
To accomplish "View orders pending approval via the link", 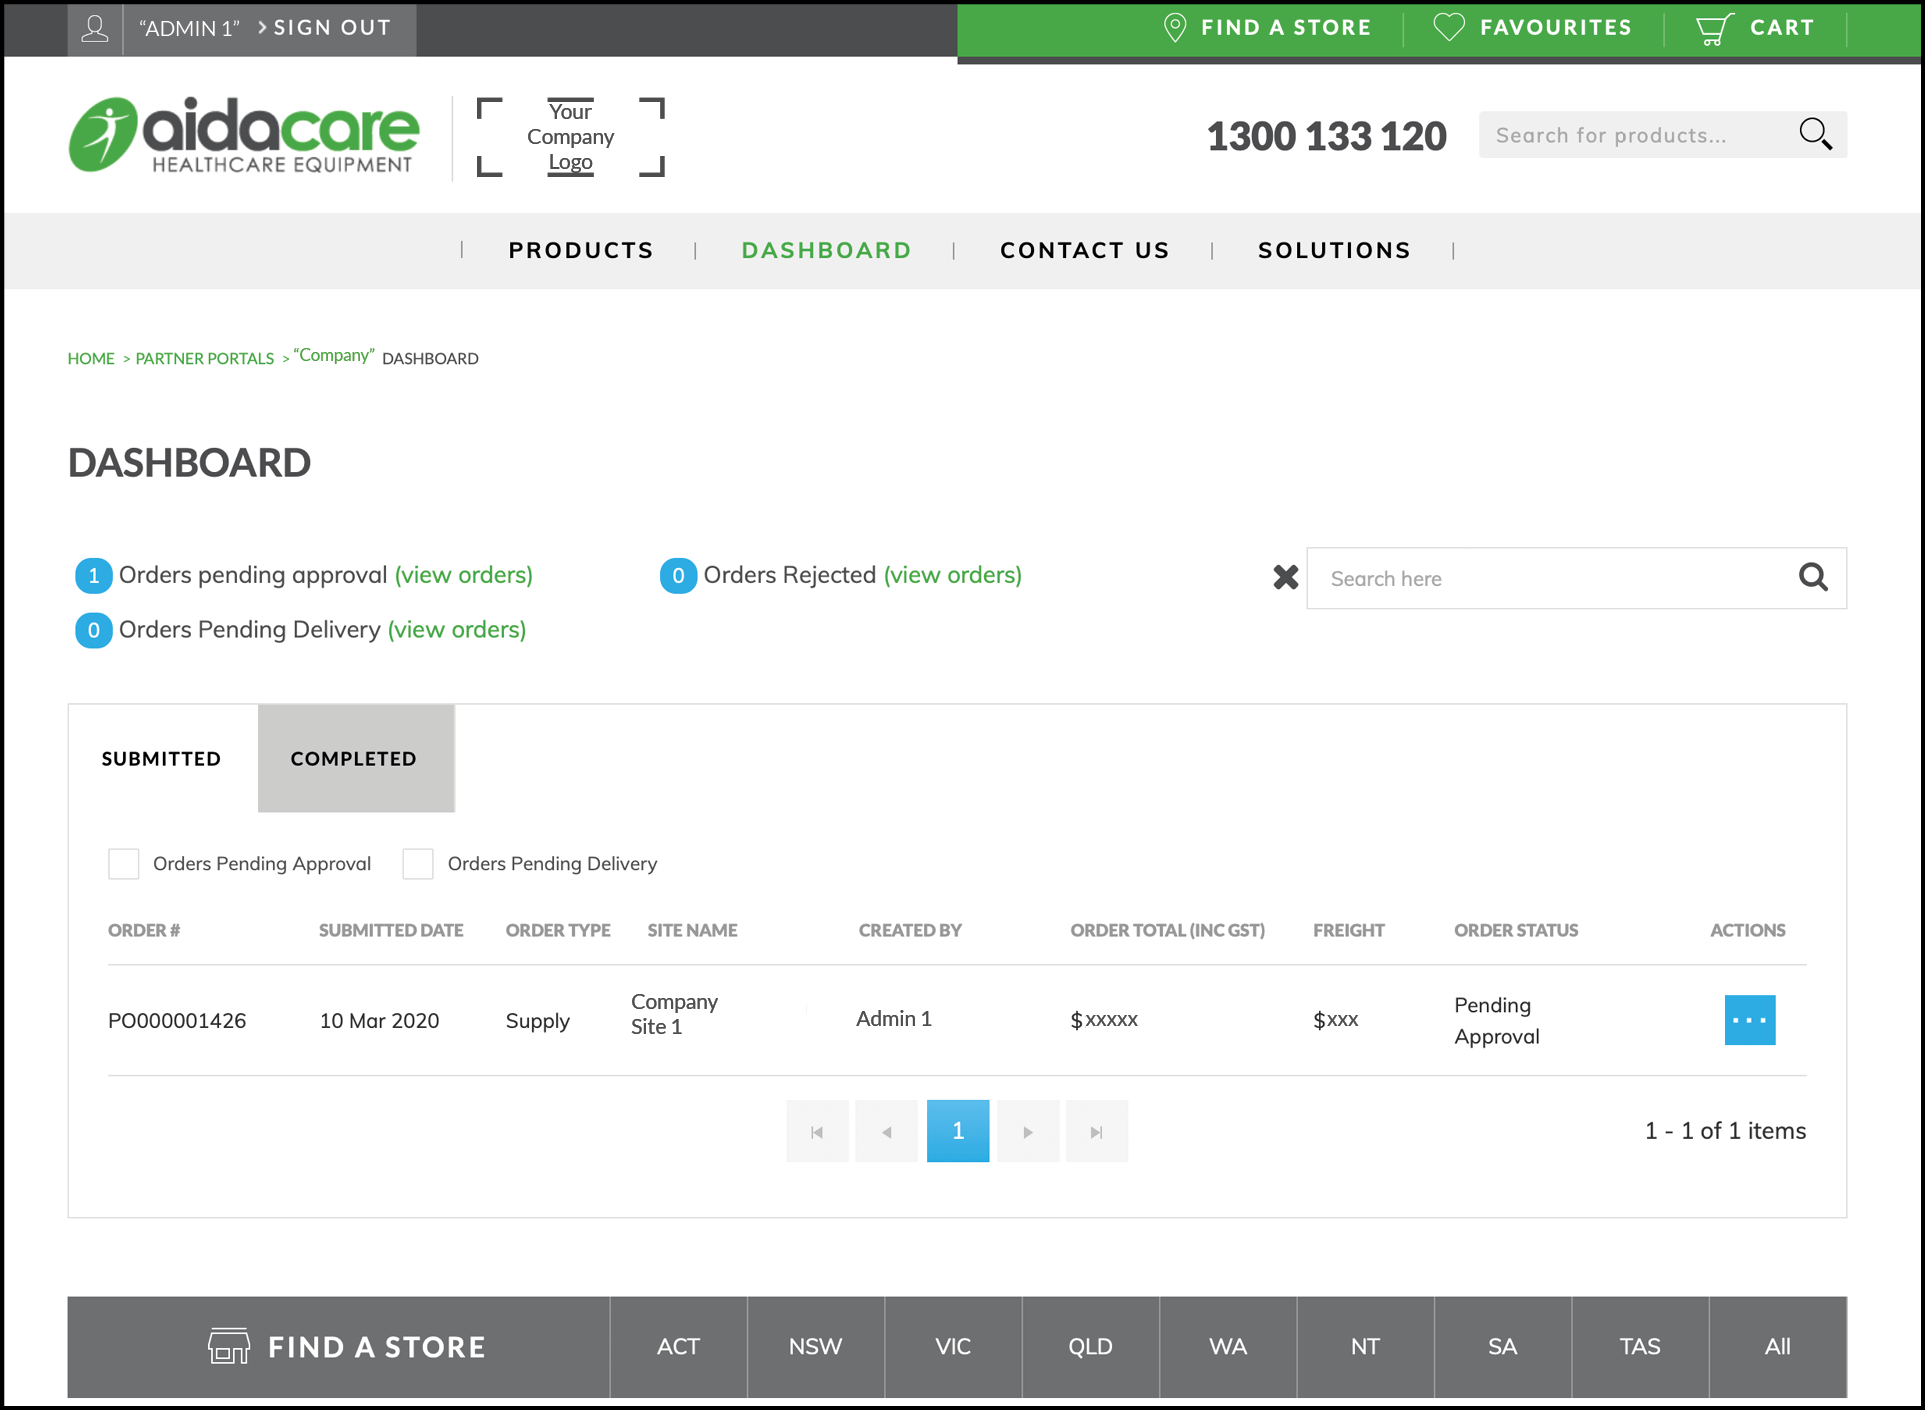I will (462, 575).
